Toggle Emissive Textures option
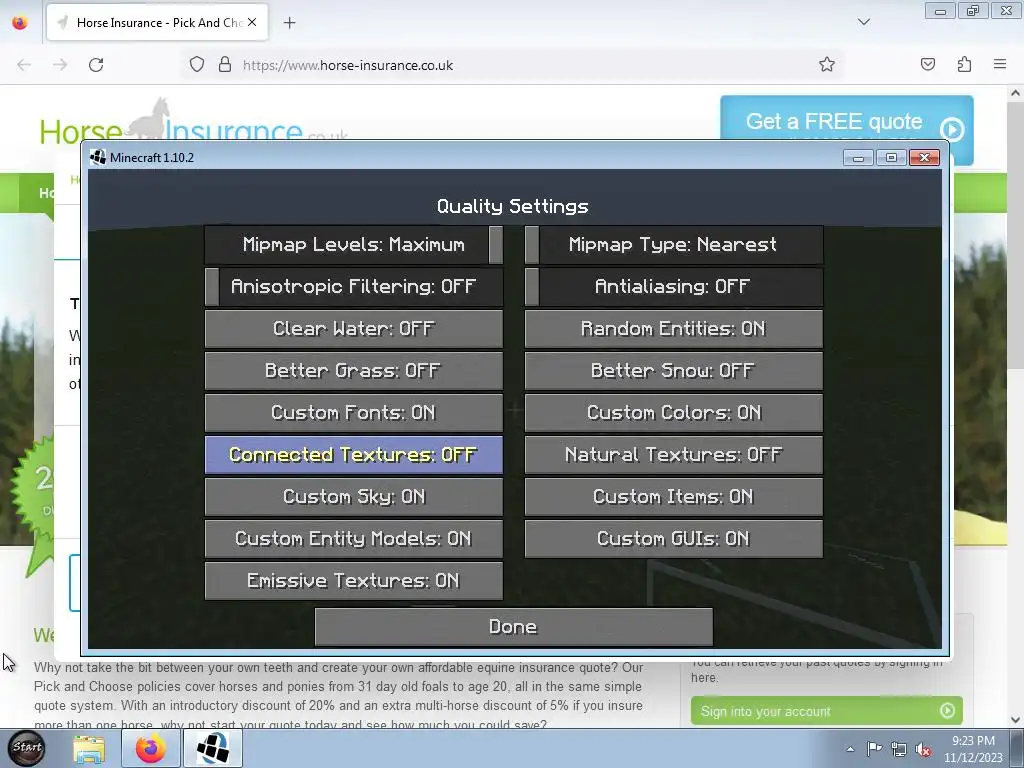This screenshot has width=1024, height=768. tap(353, 581)
